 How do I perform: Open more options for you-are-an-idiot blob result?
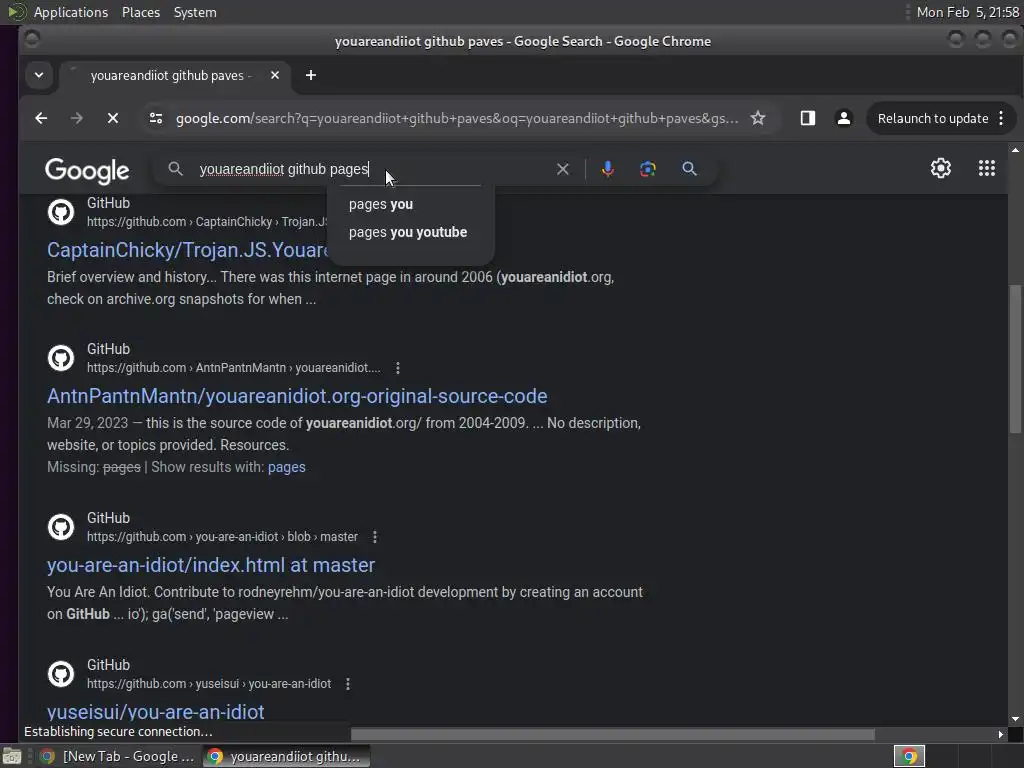click(375, 537)
